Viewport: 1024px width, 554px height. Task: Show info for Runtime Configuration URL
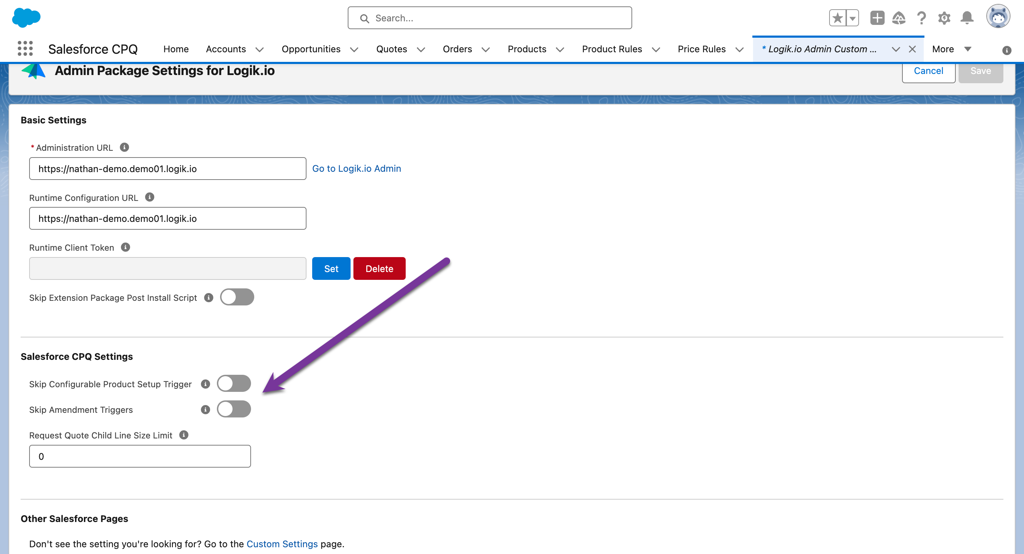click(x=150, y=197)
